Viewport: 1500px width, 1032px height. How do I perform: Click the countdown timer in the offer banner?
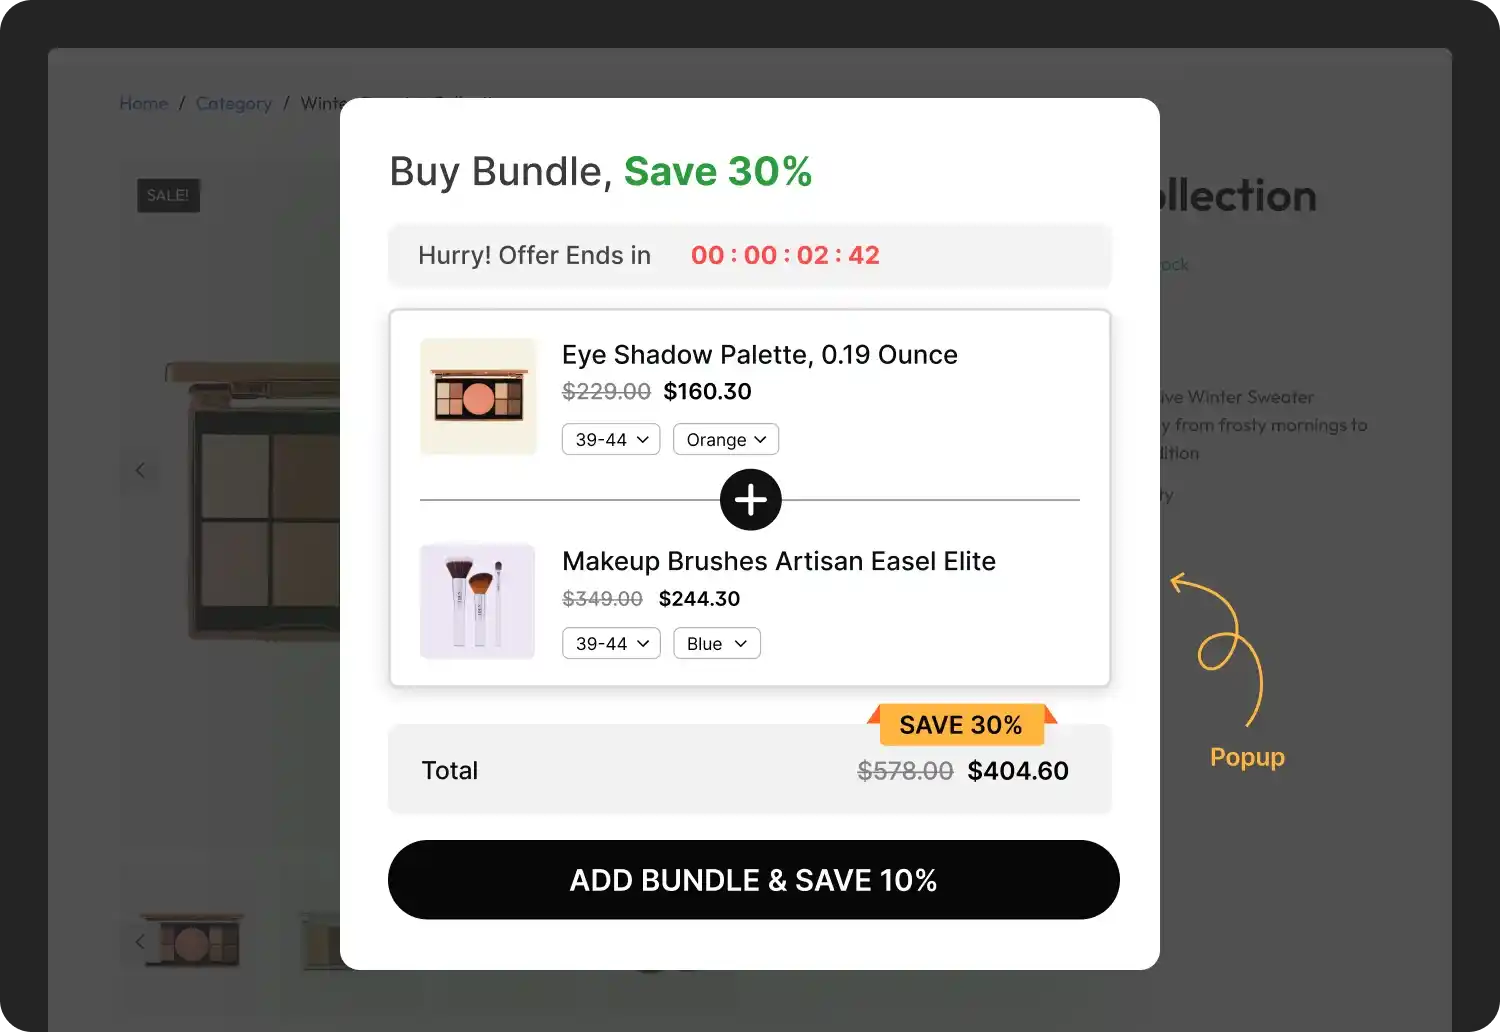click(x=785, y=255)
